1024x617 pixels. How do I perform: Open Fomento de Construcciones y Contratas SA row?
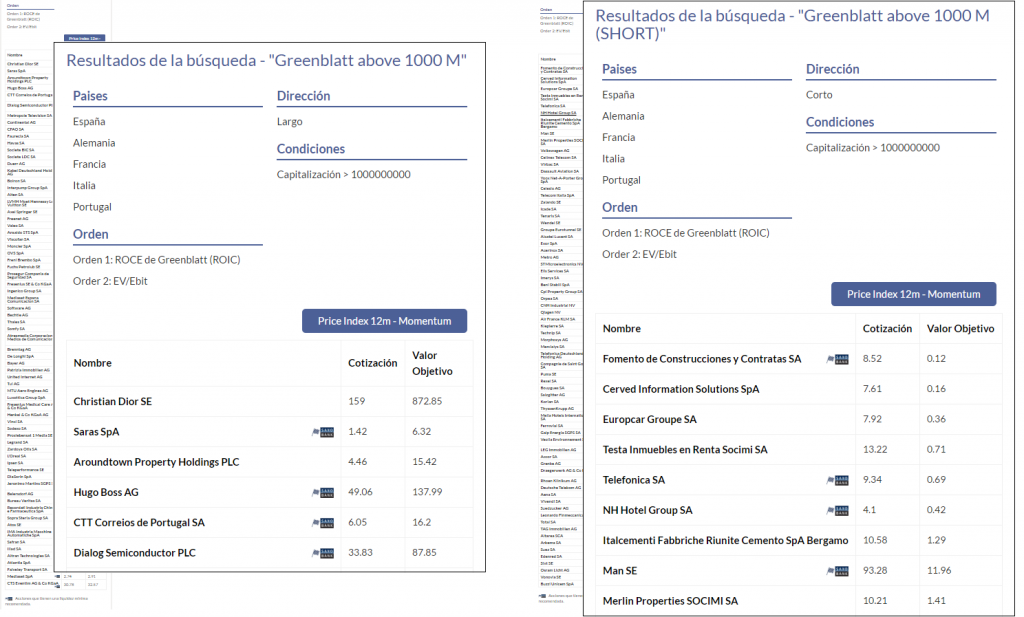701,358
